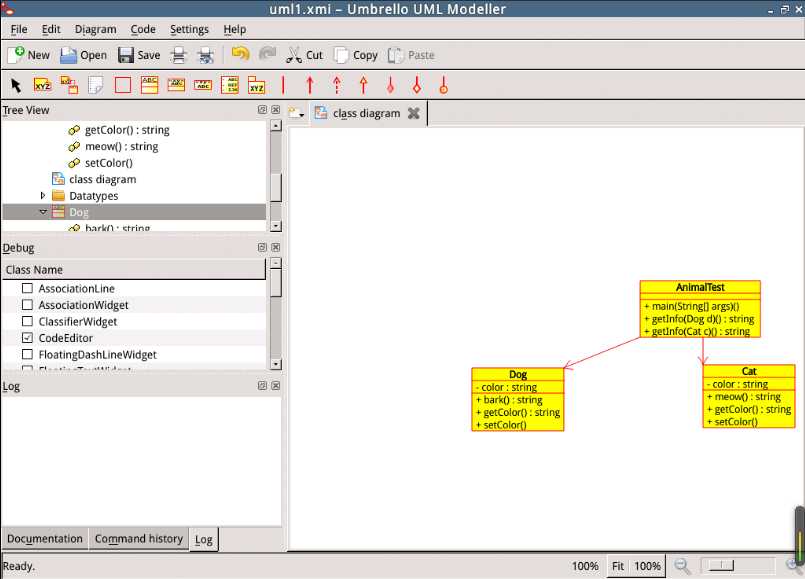Click the Tree View scrollbar down arrow

point(276,226)
